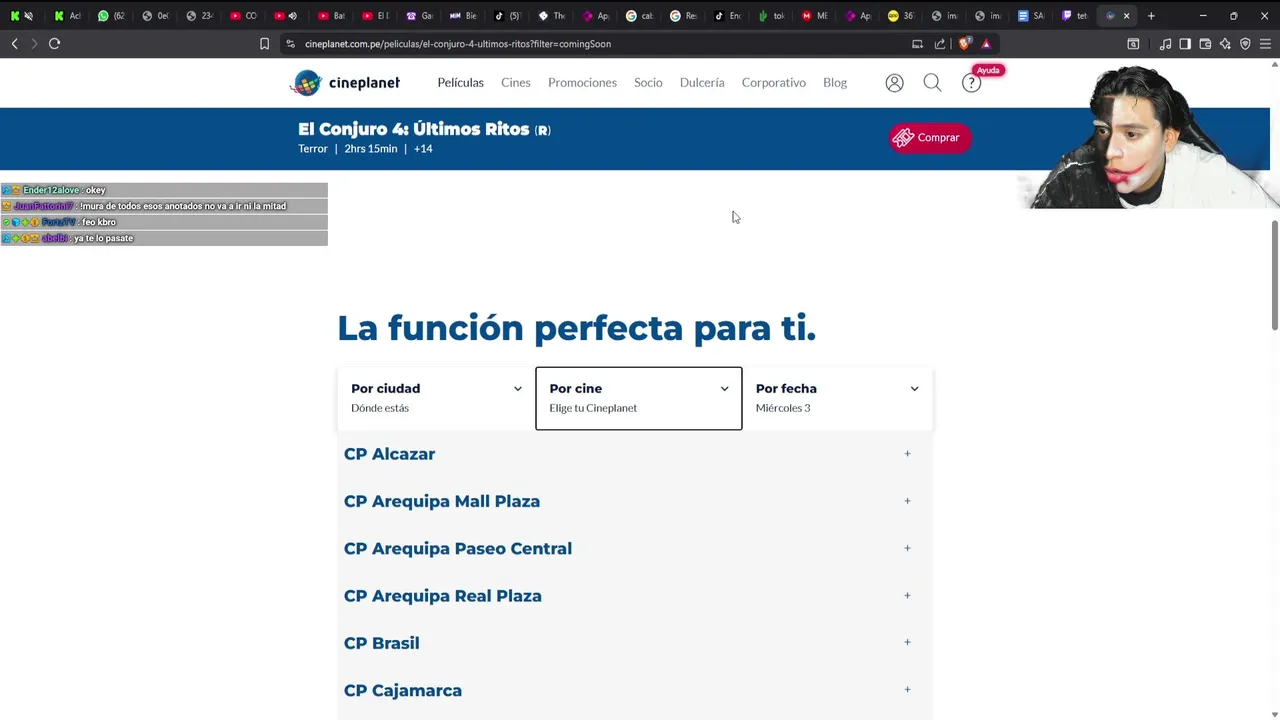Open the Cines menu
The height and width of the screenshot is (720, 1280).
click(x=516, y=83)
